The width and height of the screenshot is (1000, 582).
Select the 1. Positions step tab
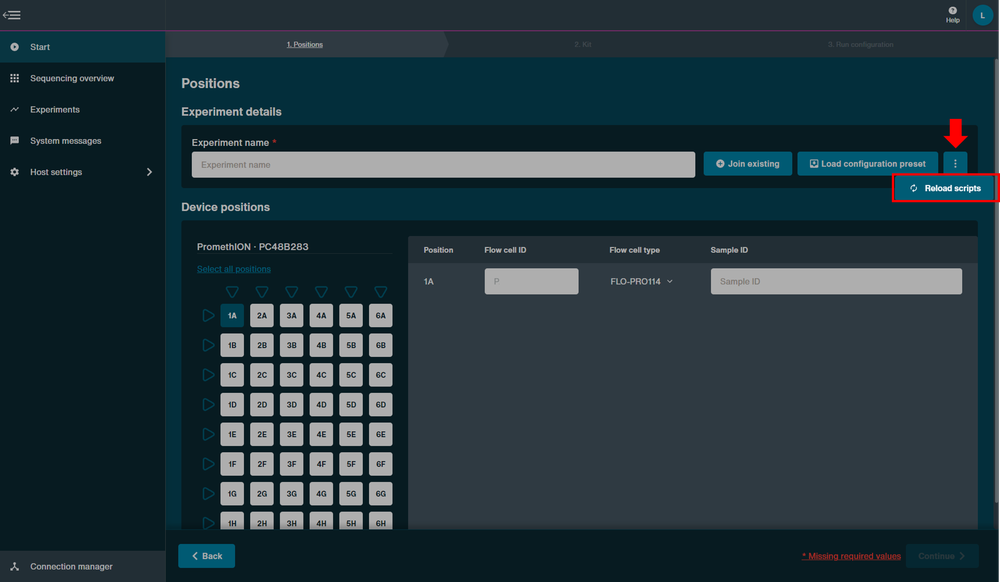coord(305,45)
